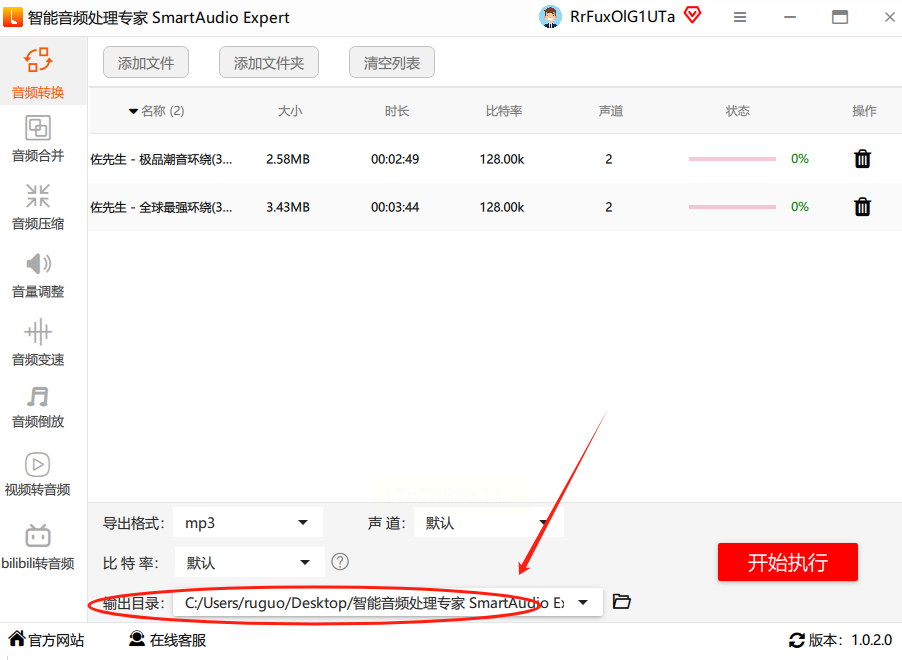Image resolution: width=902 pixels, height=660 pixels.
Task: Expand the 导出格式 mp3 dropdown
Action: pos(248,522)
